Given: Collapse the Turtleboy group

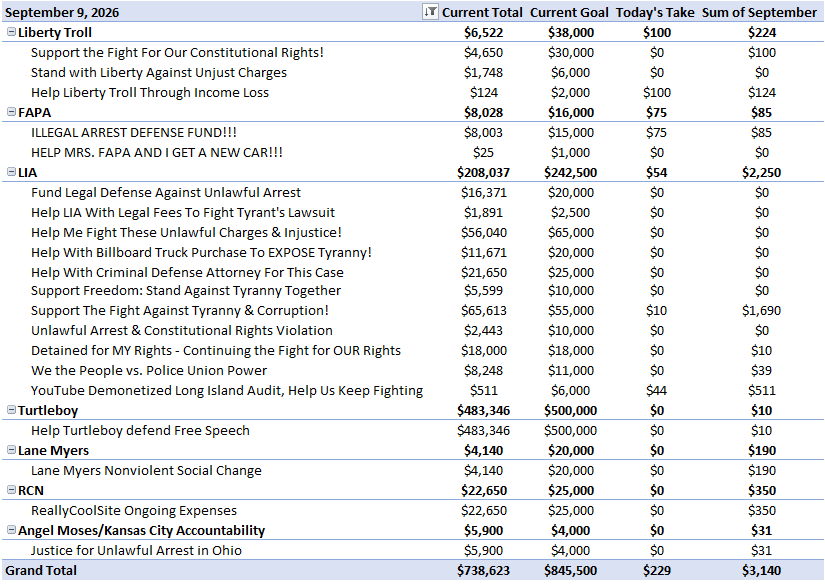Looking at the screenshot, I should coord(11,410).
